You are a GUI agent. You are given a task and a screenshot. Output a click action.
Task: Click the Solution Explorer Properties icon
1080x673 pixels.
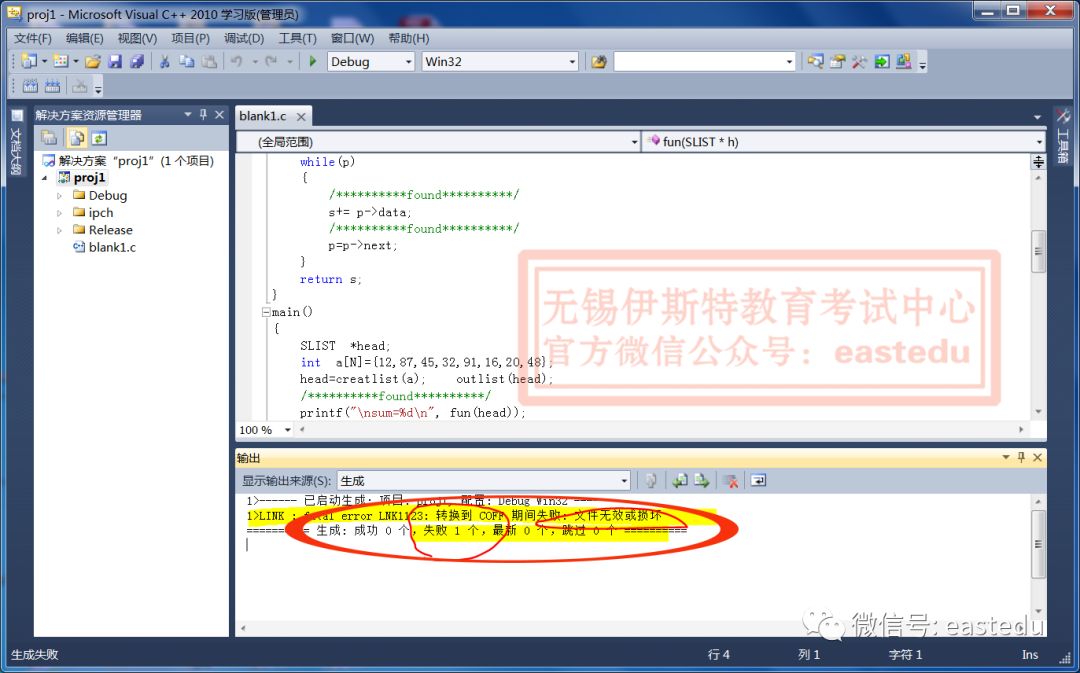tap(49, 138)
